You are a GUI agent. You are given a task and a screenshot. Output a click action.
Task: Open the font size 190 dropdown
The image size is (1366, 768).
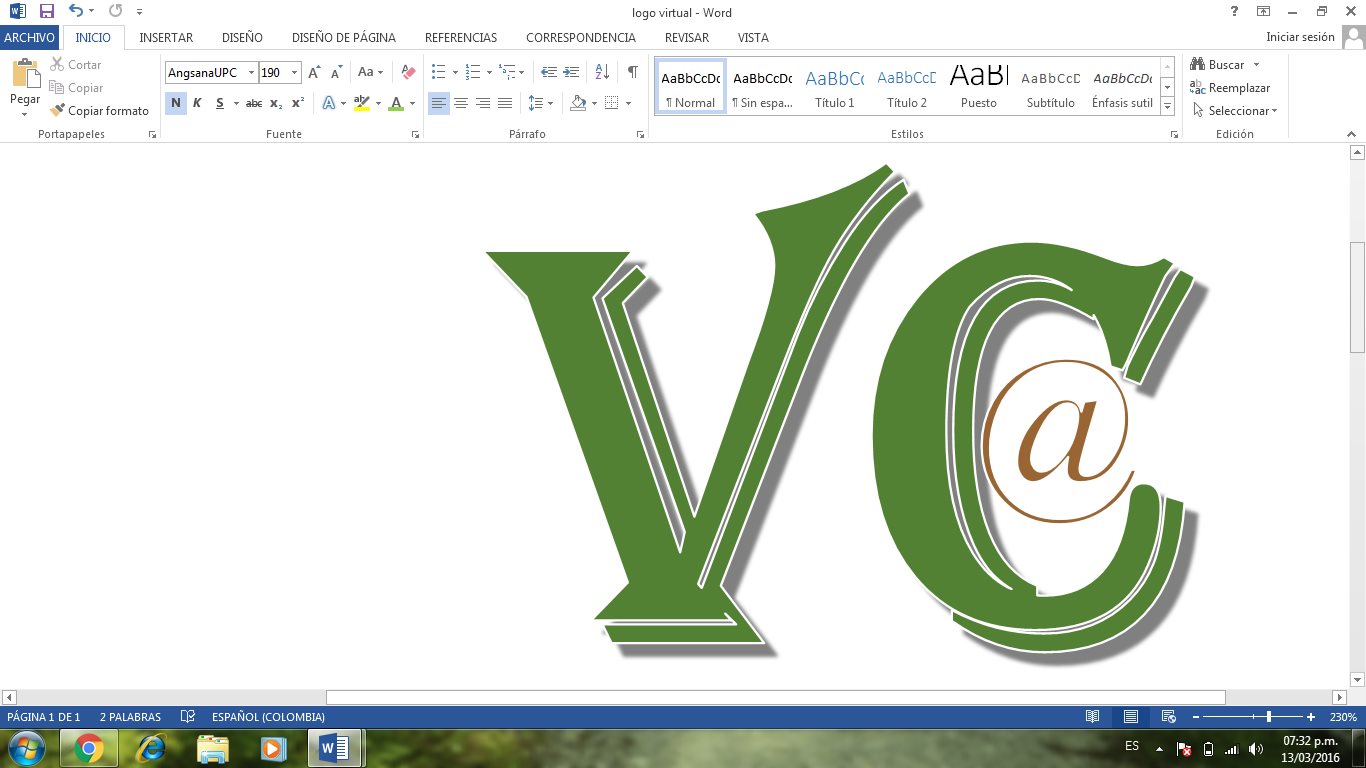(x=295, y=73)
